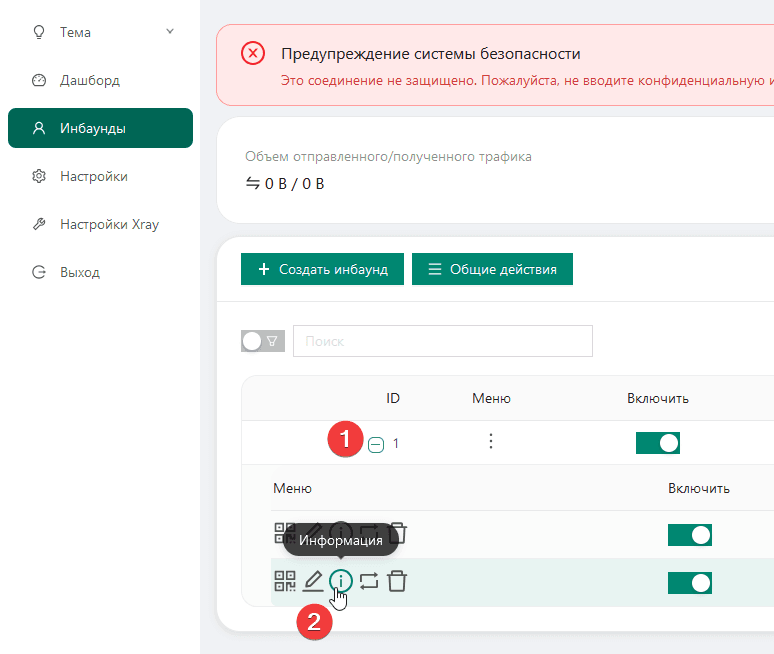Collapse the inbound row with ID 1
Viewport: 774px width, 654px height.
coord(376,445)
